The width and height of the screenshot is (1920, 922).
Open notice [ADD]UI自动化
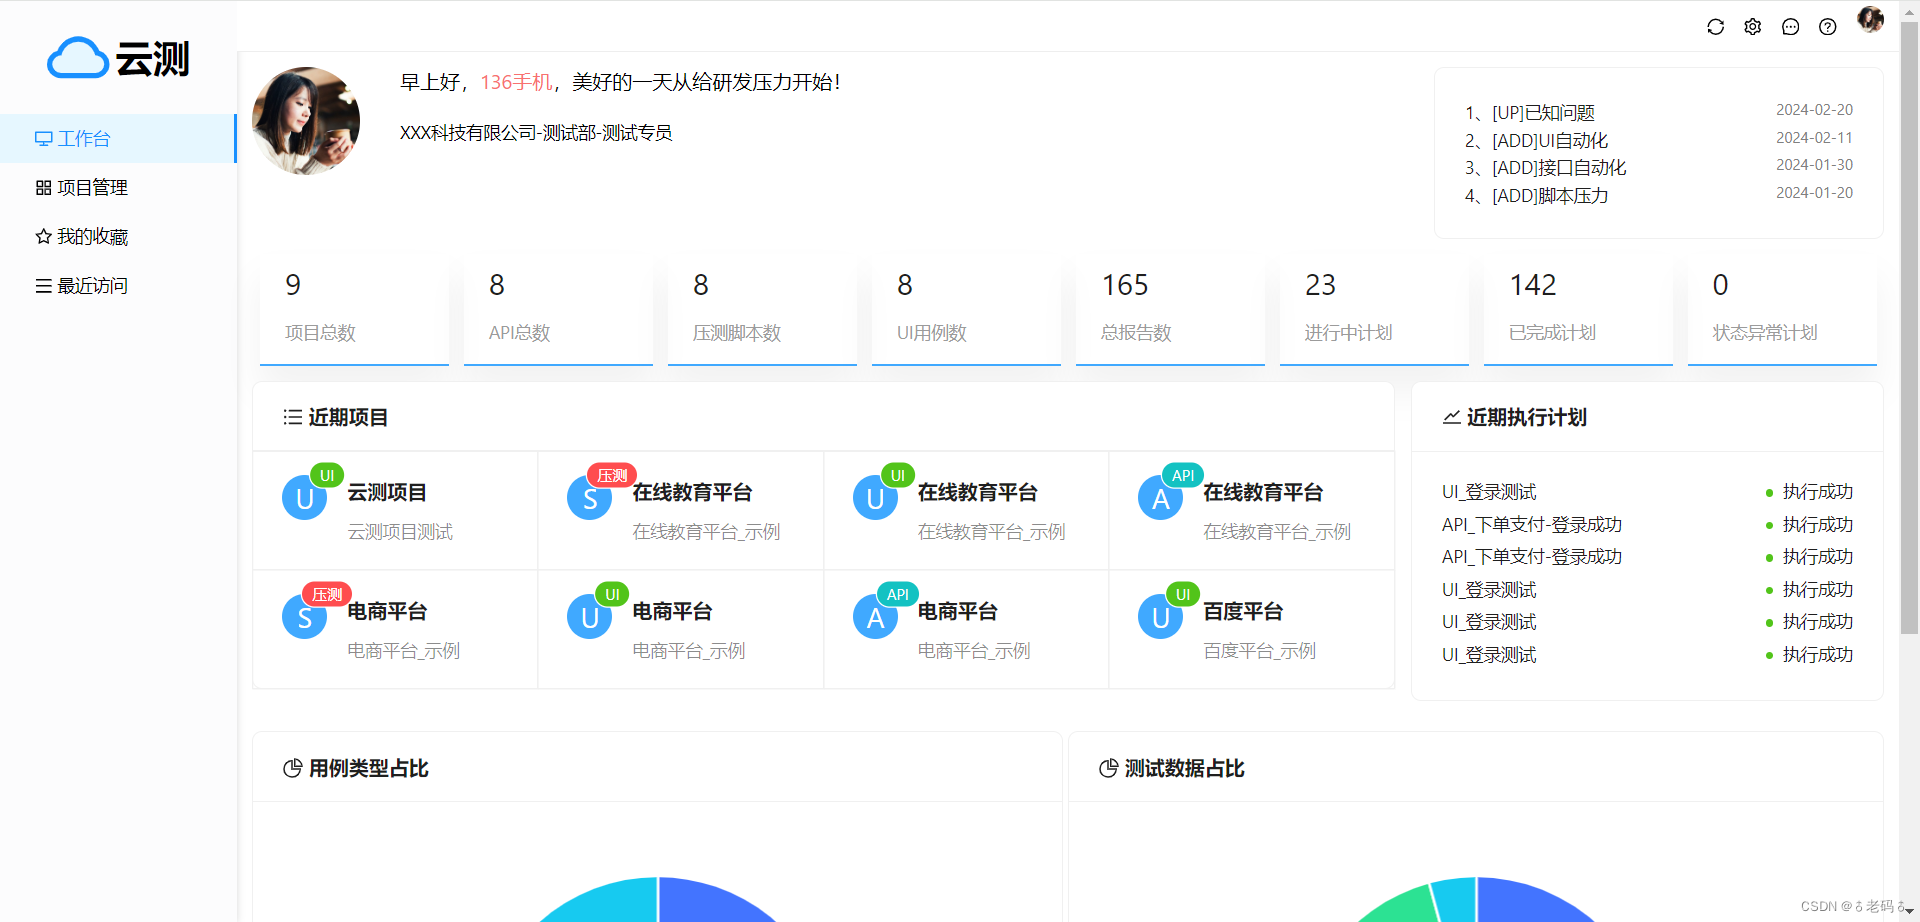point(1550,141)
